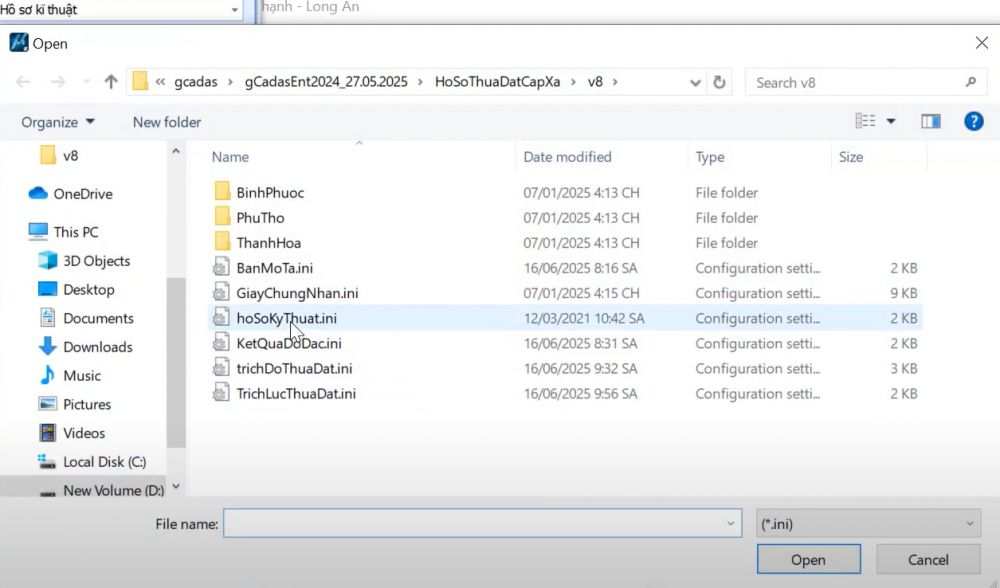Screen dimensions: 1000x588
Task: Click the refresh button in address bar
Action: tap(719, 82)
